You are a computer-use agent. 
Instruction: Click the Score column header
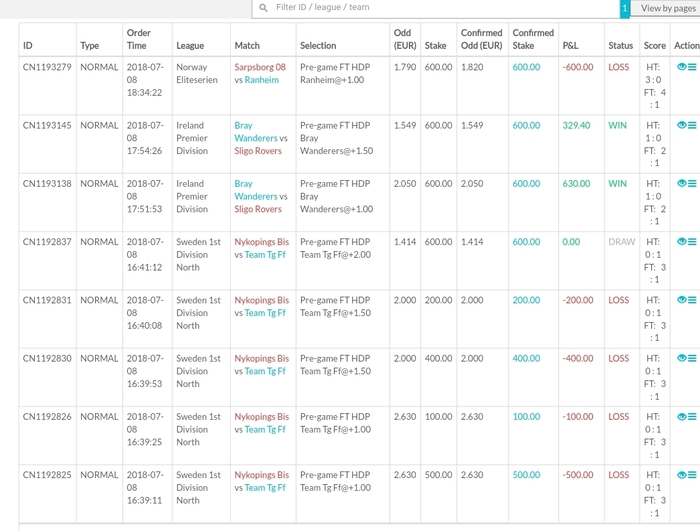tap(654, 46)
